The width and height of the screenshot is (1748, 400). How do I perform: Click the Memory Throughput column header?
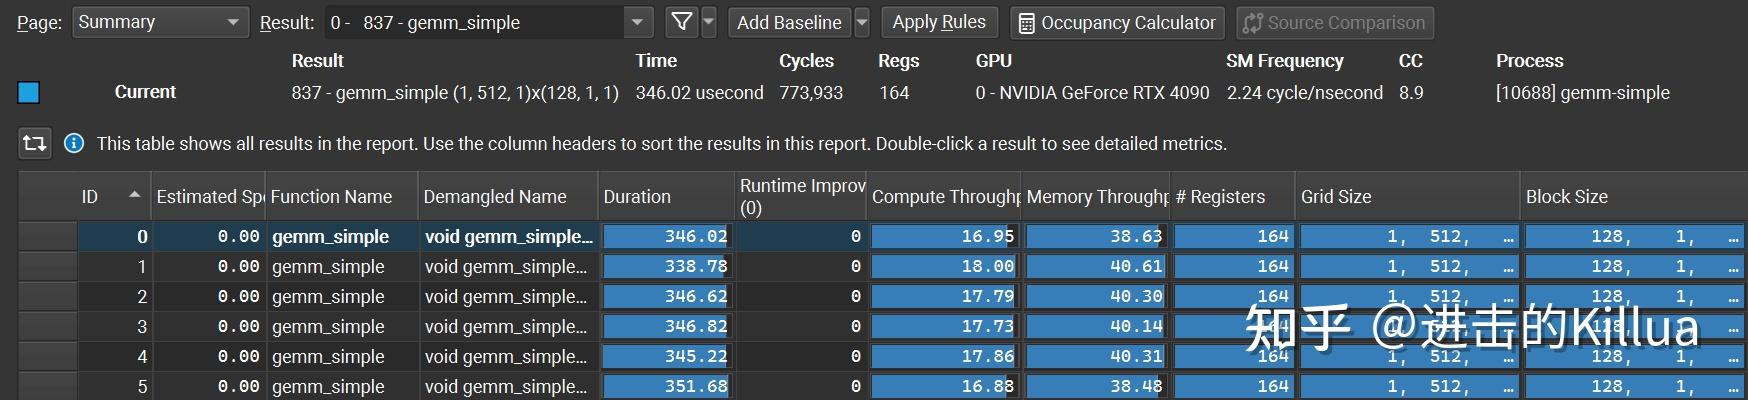pos(1096,197)
